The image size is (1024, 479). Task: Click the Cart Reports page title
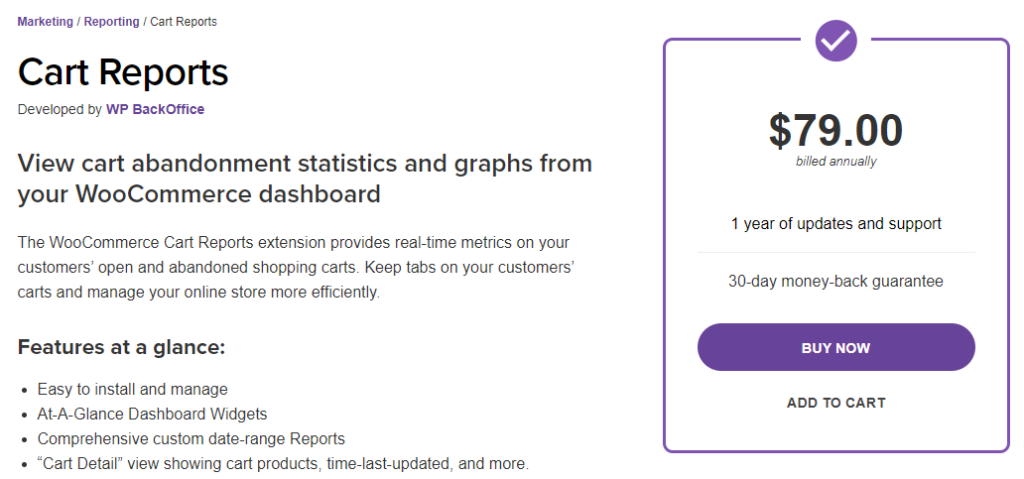(123, 72)
